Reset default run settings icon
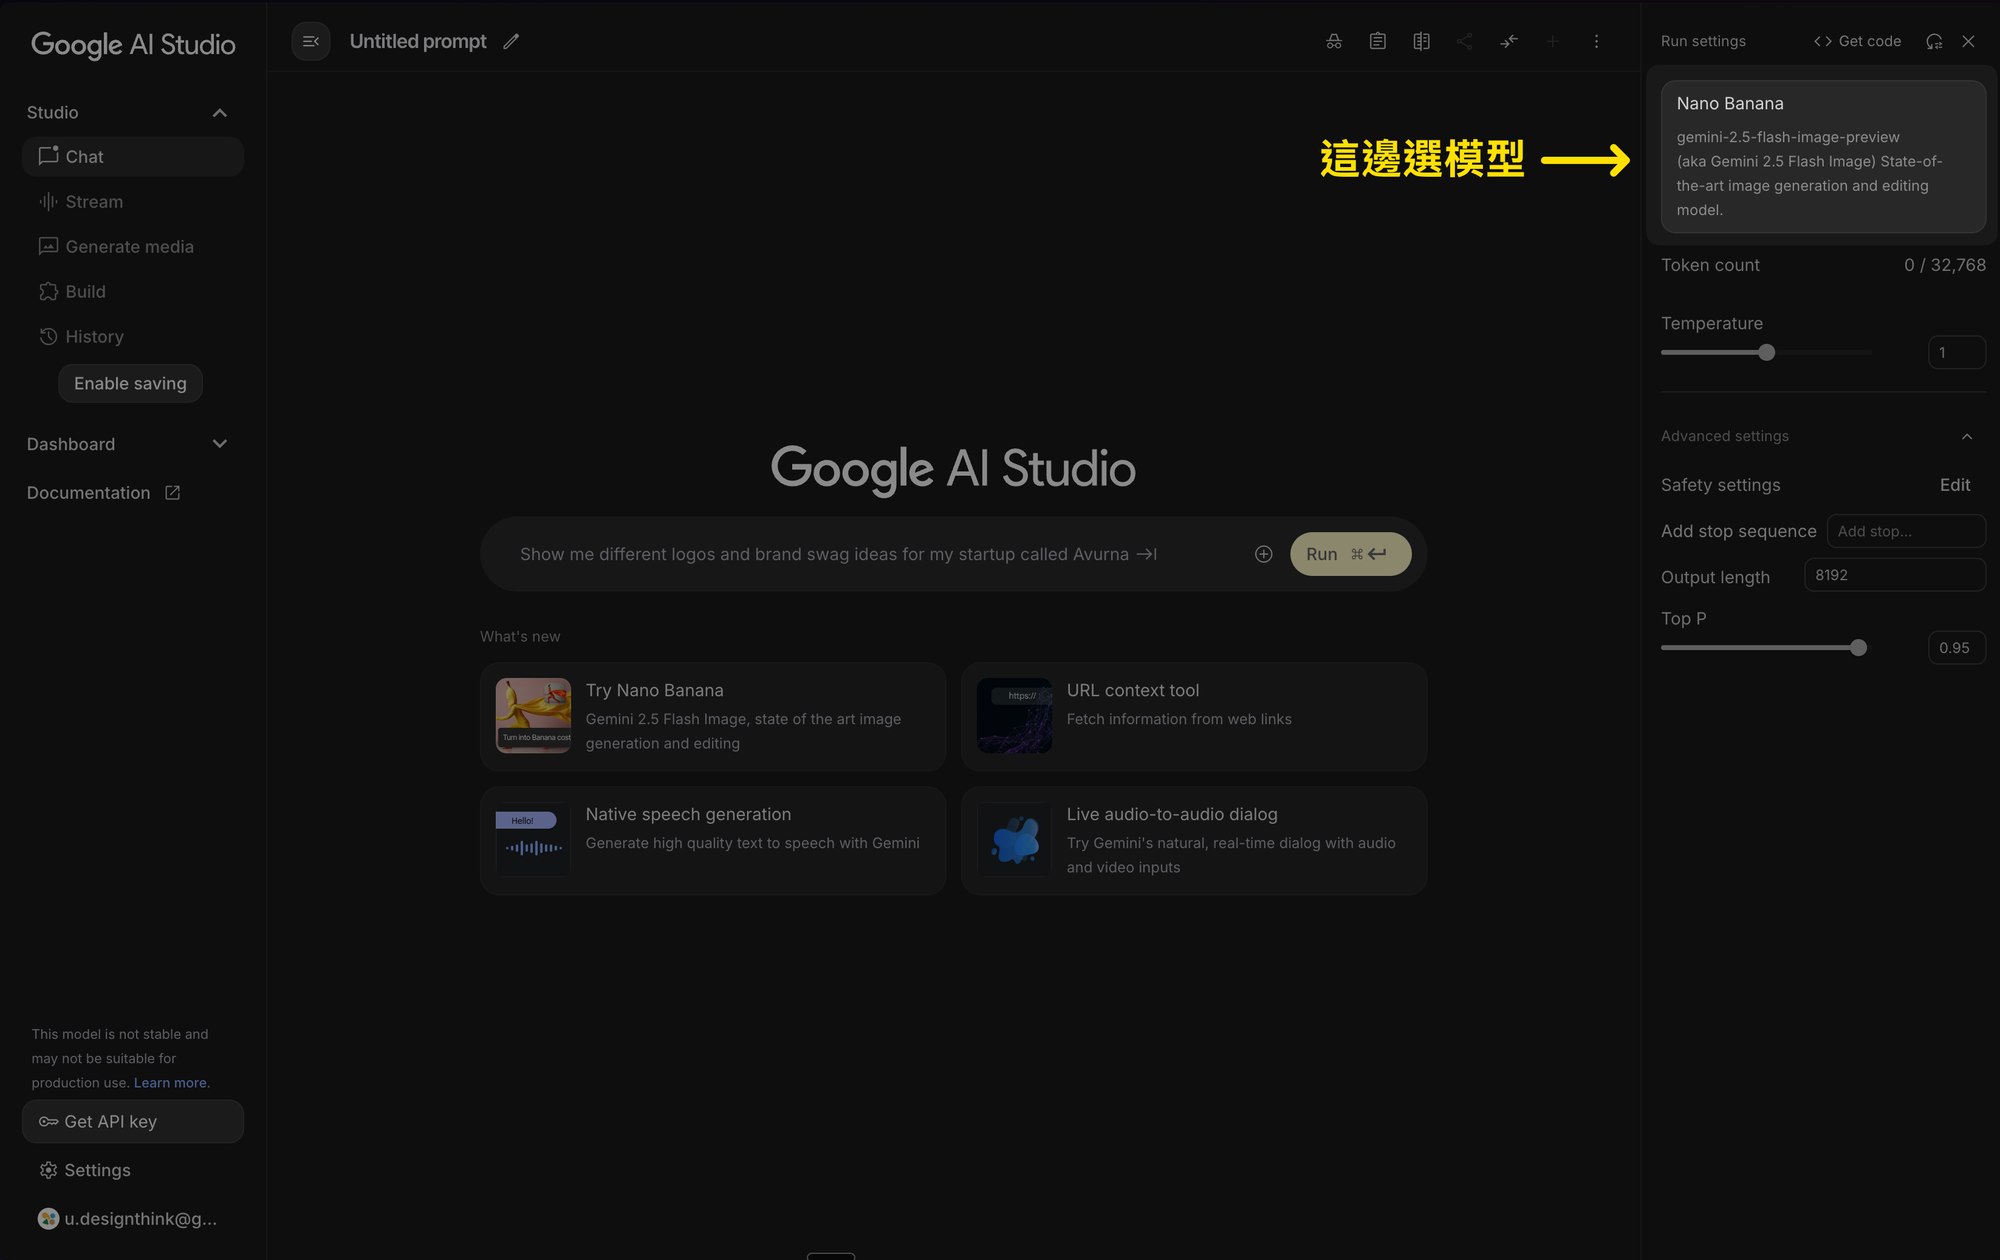Screen dimensions: 2000x1260 pyautogui.click(x=1934, y=41)
